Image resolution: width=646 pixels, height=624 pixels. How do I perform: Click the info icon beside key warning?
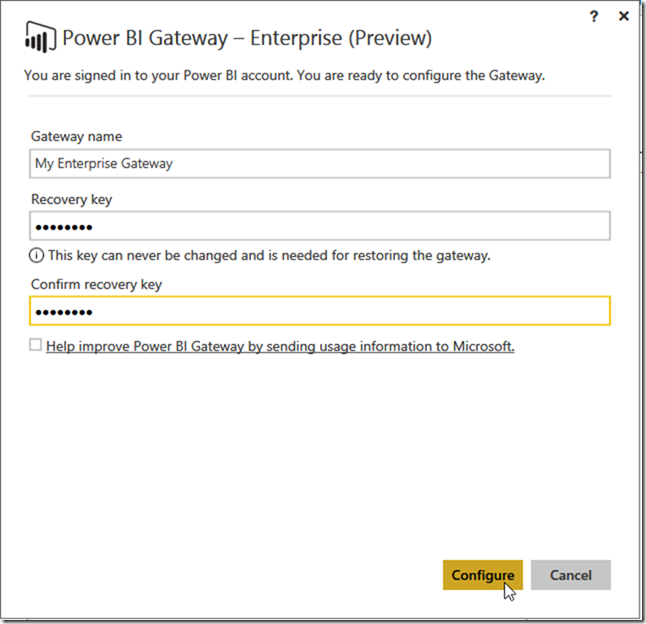[36, 256]
